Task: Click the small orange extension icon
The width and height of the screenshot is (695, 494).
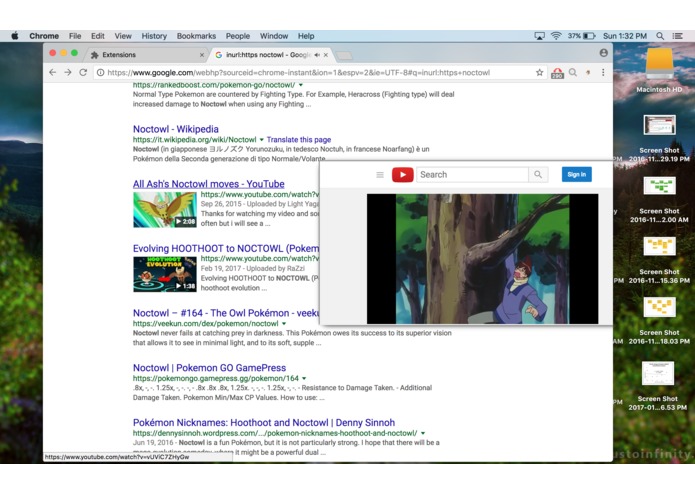Action: (588, 73)
